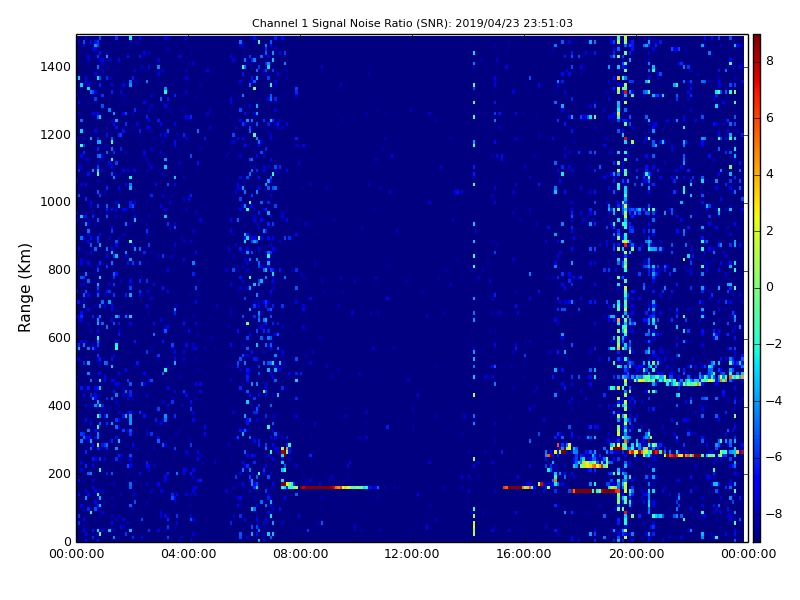Click the green middle of the colorbar

point(757,288)
